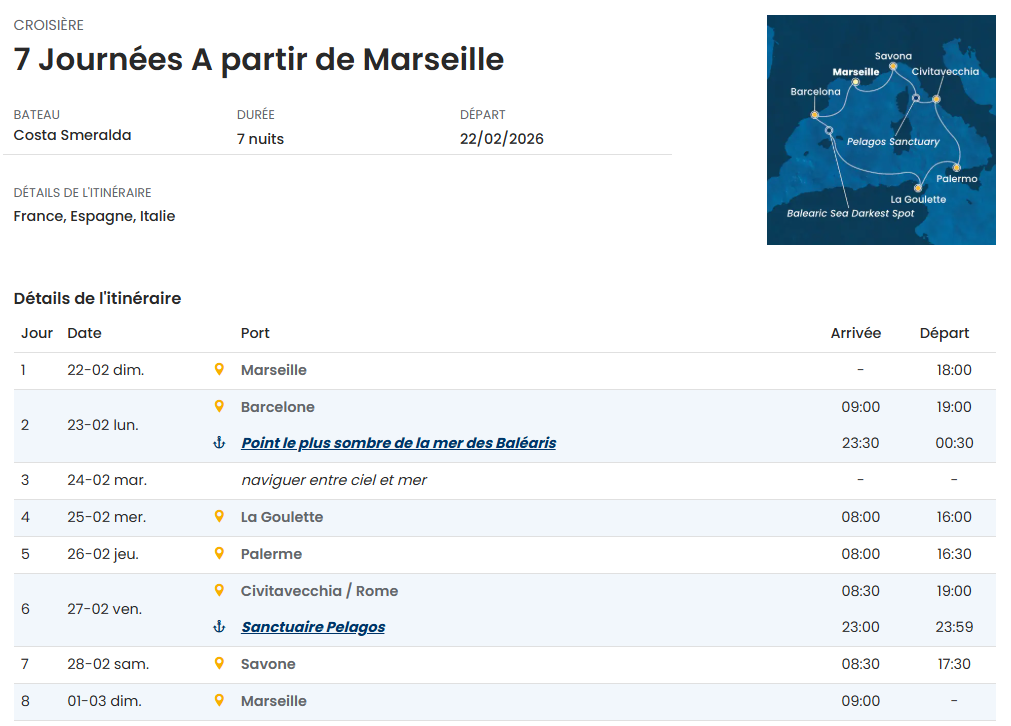Click the 7 Journées A partir de Marseille title
Image resolution: width=1011 pixels, height=726 pixels.
[259, 59]
